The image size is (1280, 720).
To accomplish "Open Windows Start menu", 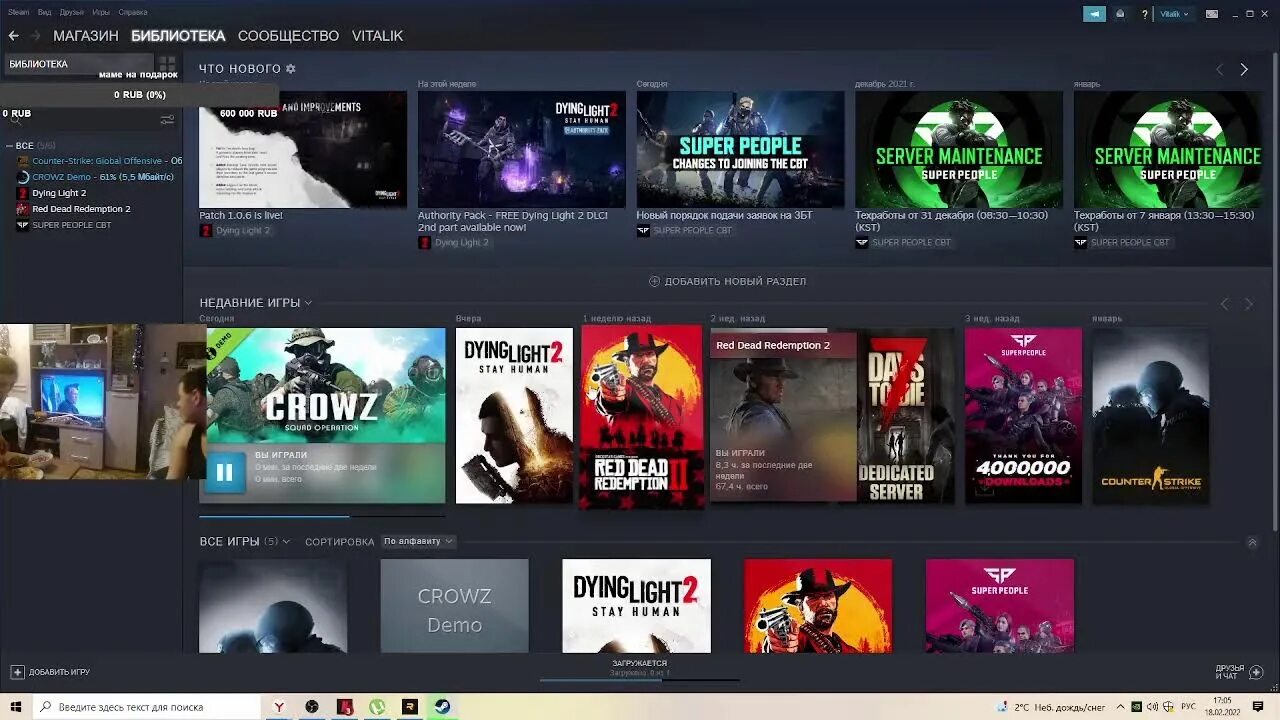I will click(16, 707).
